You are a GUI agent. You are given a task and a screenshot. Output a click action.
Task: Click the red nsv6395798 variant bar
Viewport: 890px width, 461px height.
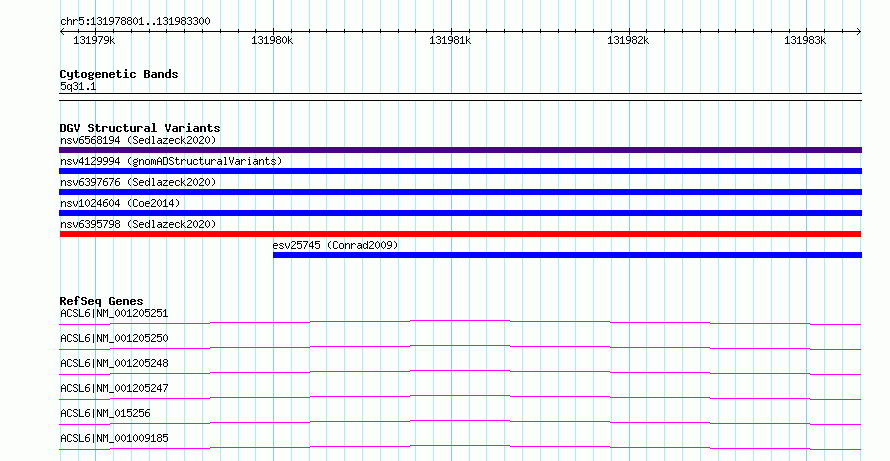click(460, 234)
